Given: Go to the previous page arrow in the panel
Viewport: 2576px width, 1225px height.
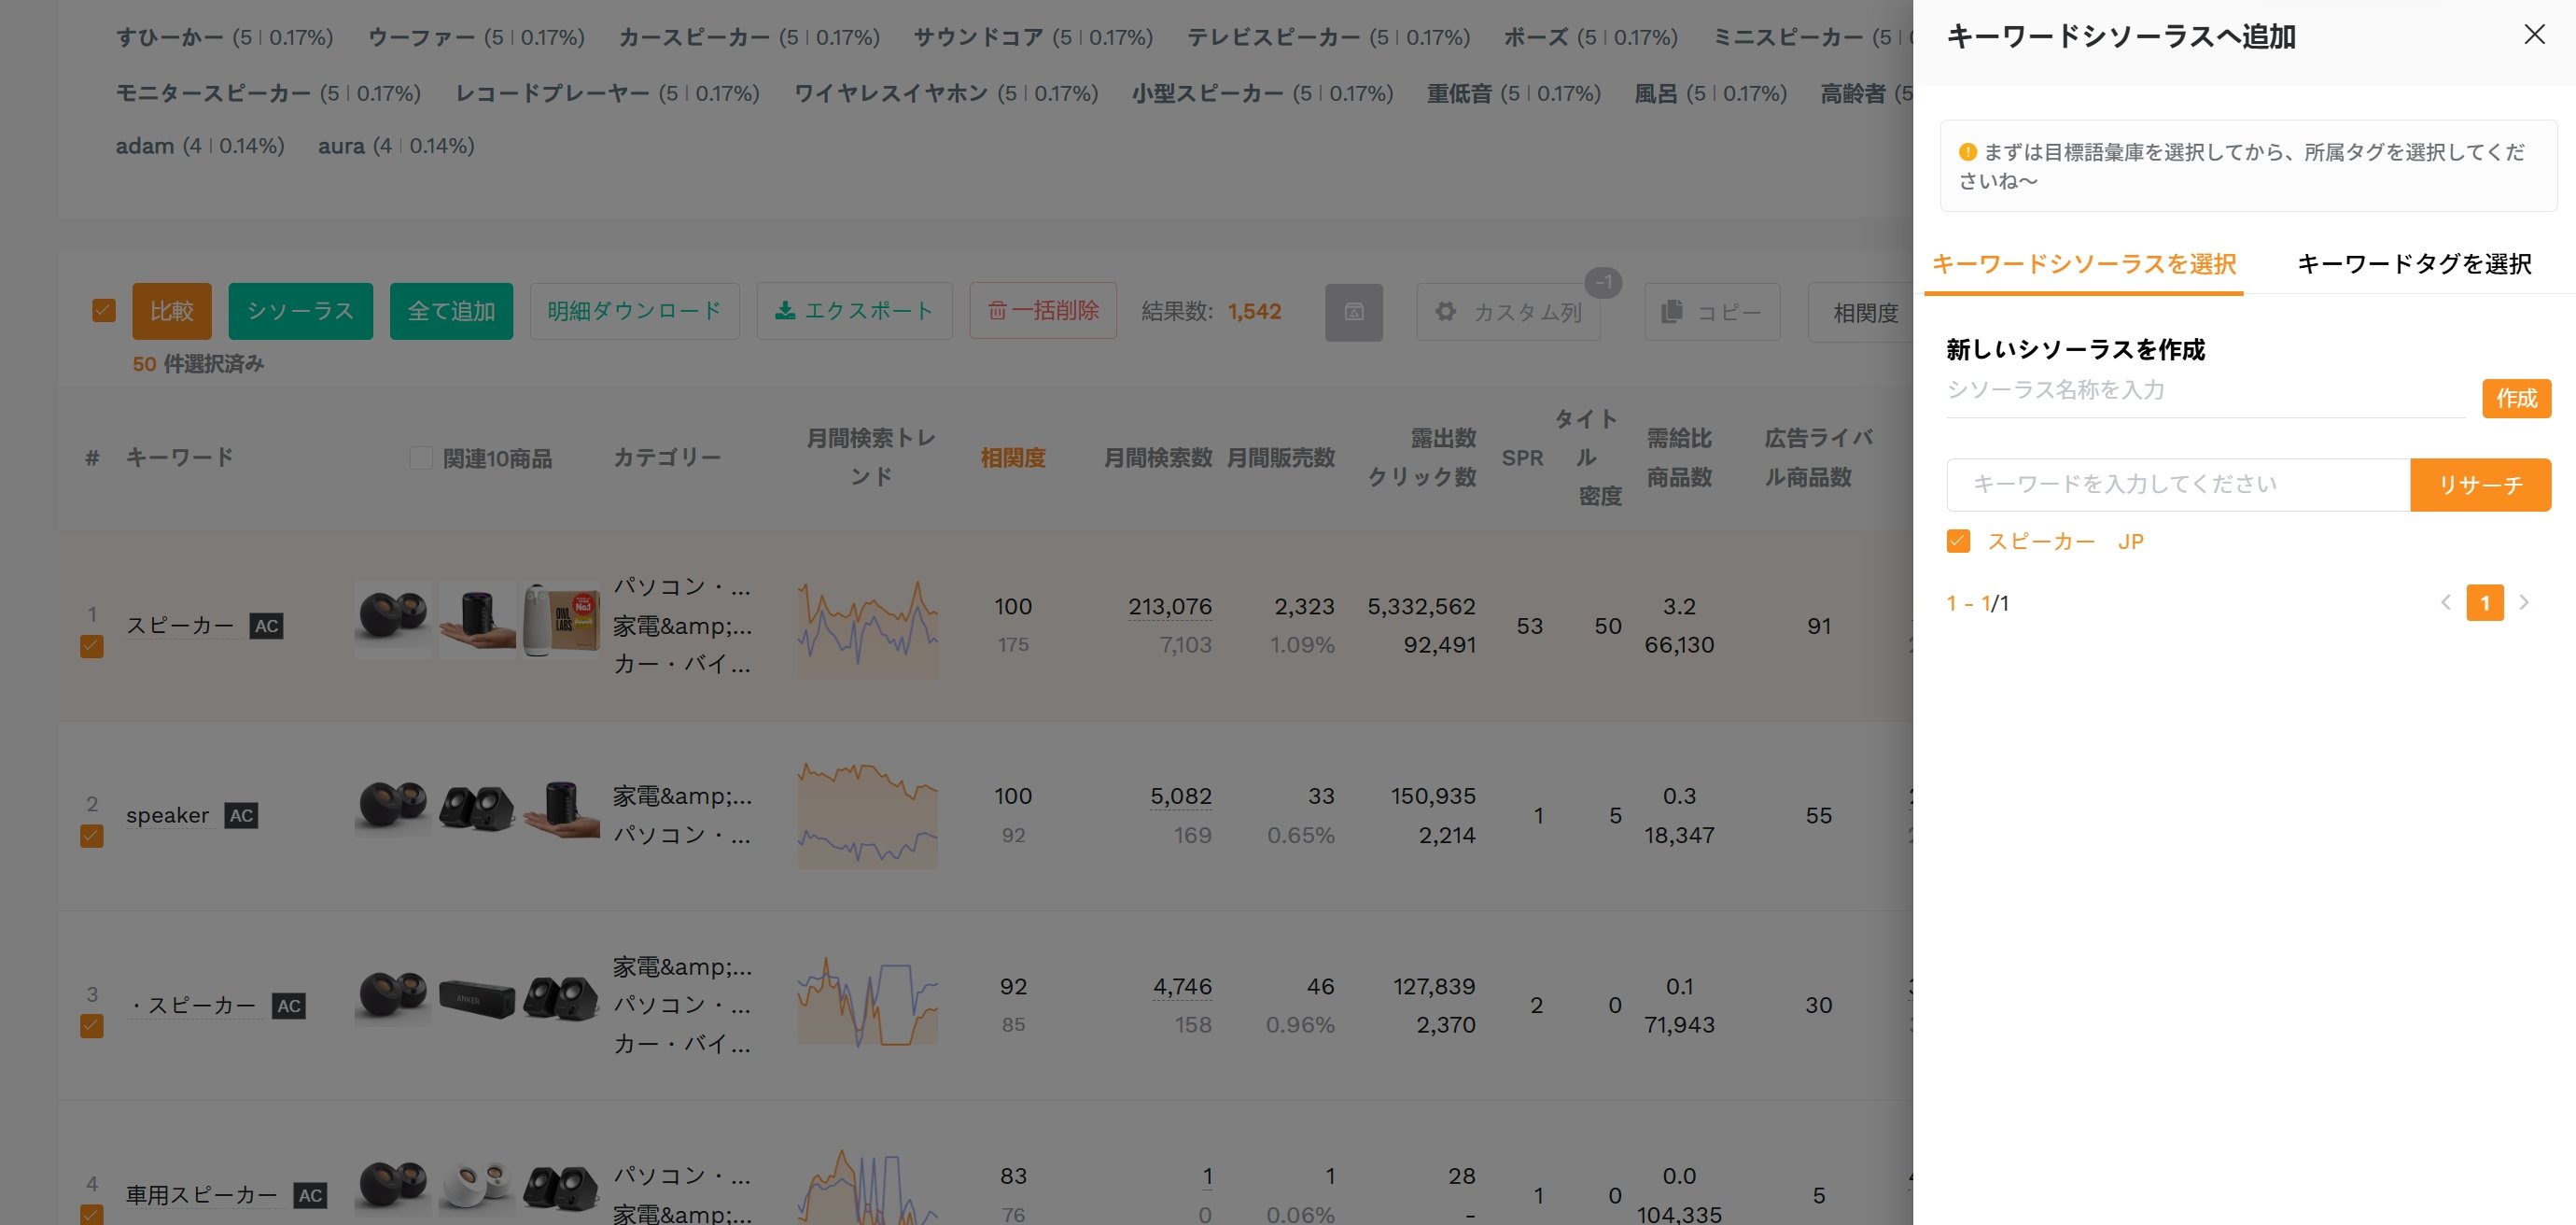Looking at the screenshot, I should coord(2445,603).
